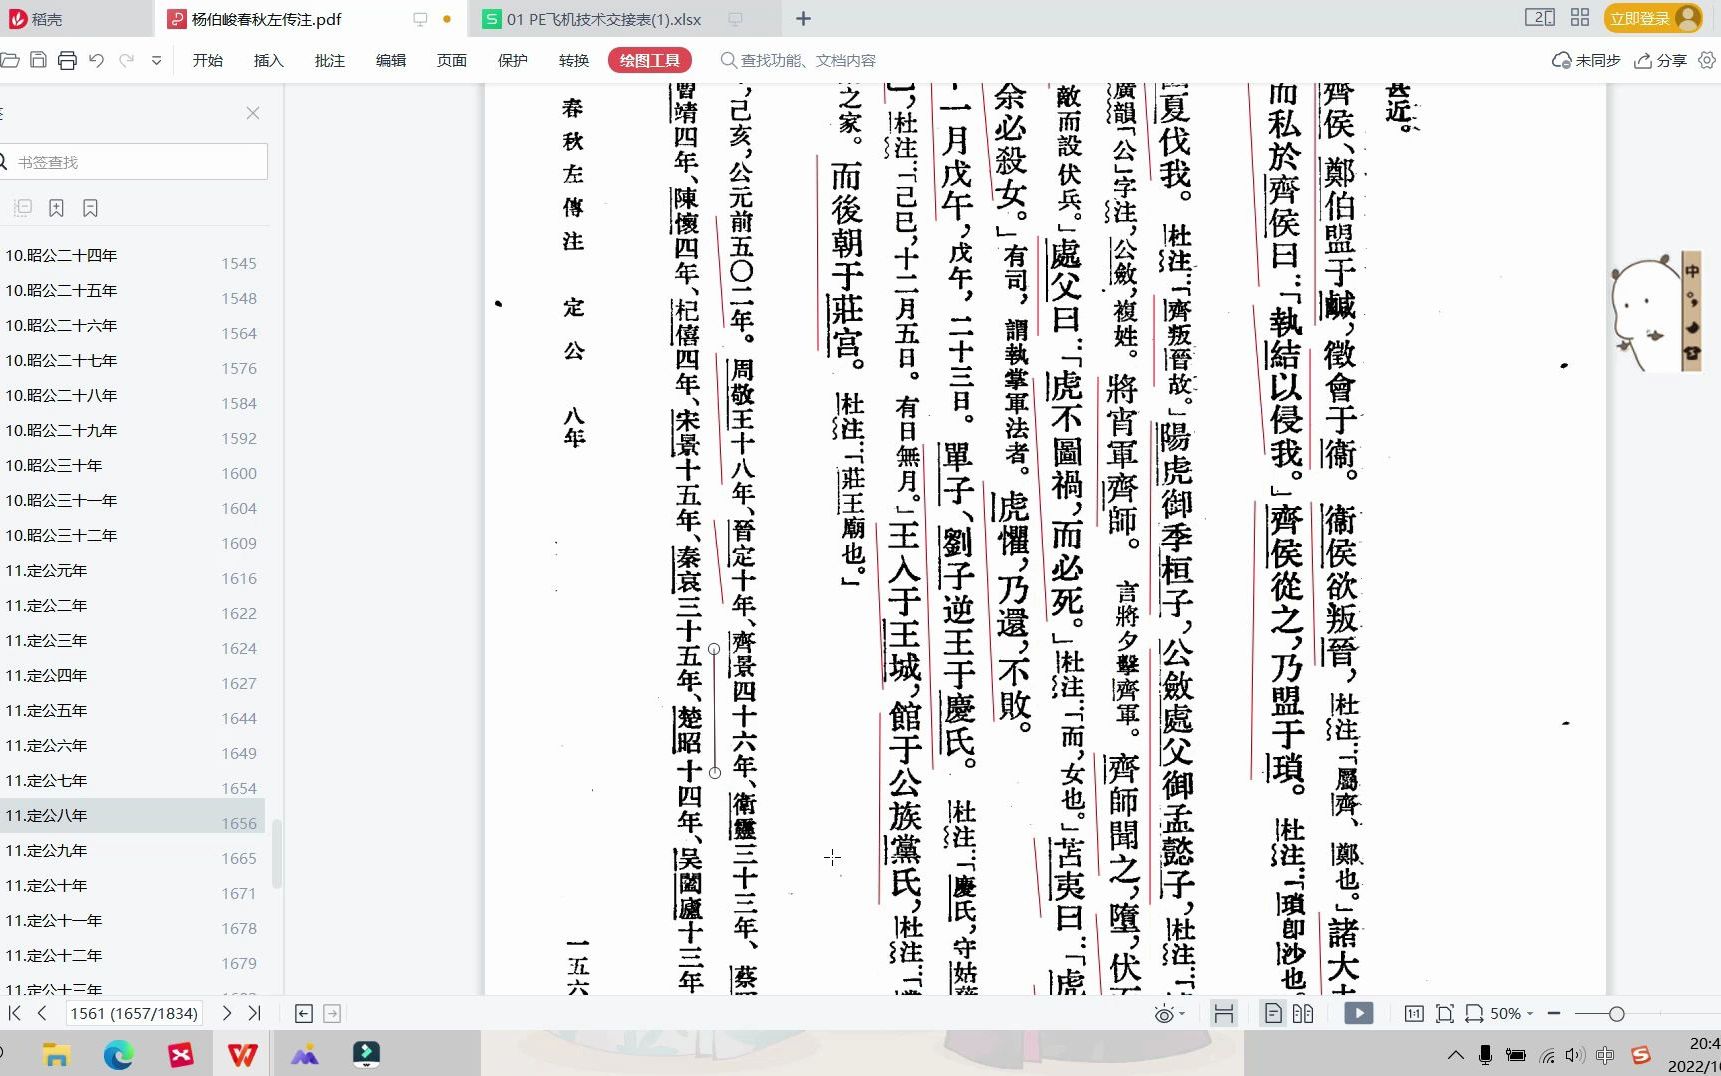
Task: Open the 插入 menu tab
Action: pyautogui.click(x=269, y=60)
